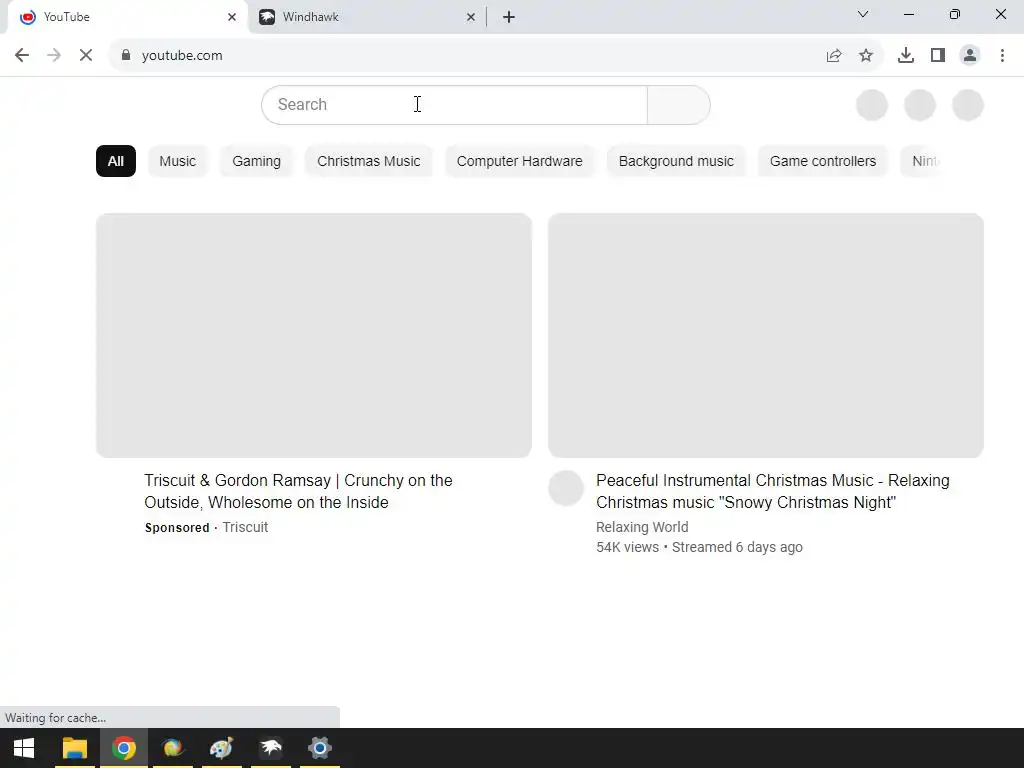View site security lock info
The width and height of the screenshot is (1024, 768).
[126, 56]
